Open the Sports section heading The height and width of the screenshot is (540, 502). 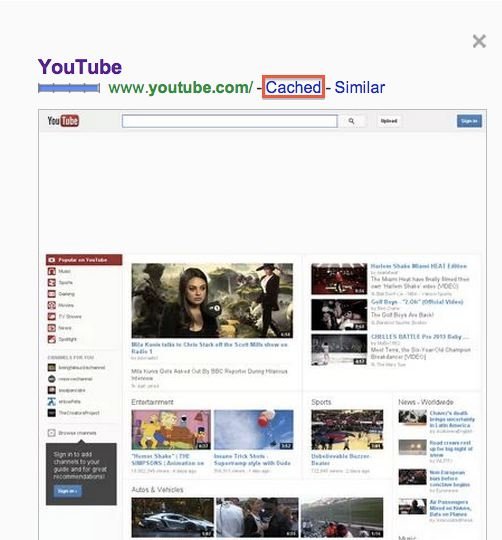321,402
